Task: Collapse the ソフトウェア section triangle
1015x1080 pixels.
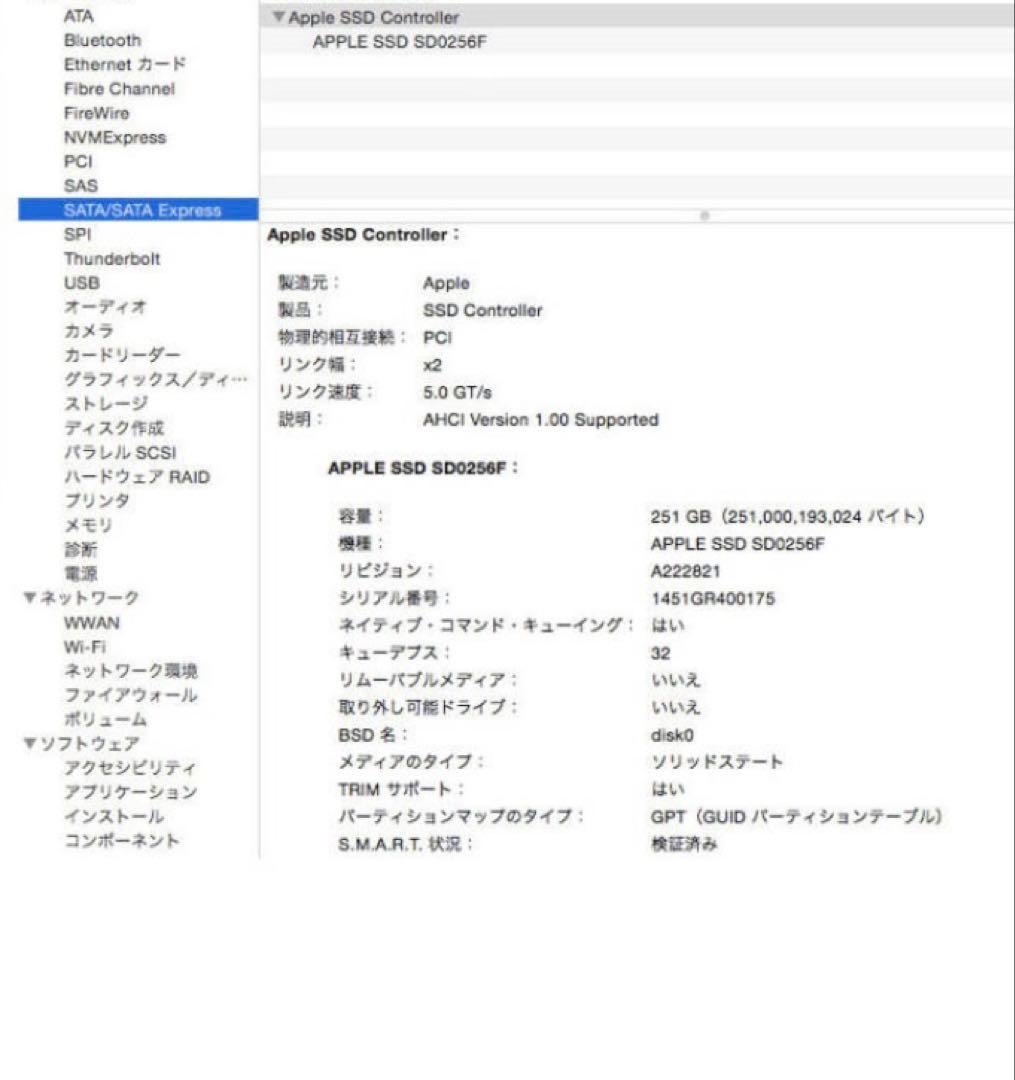Action: pos(30,743)
